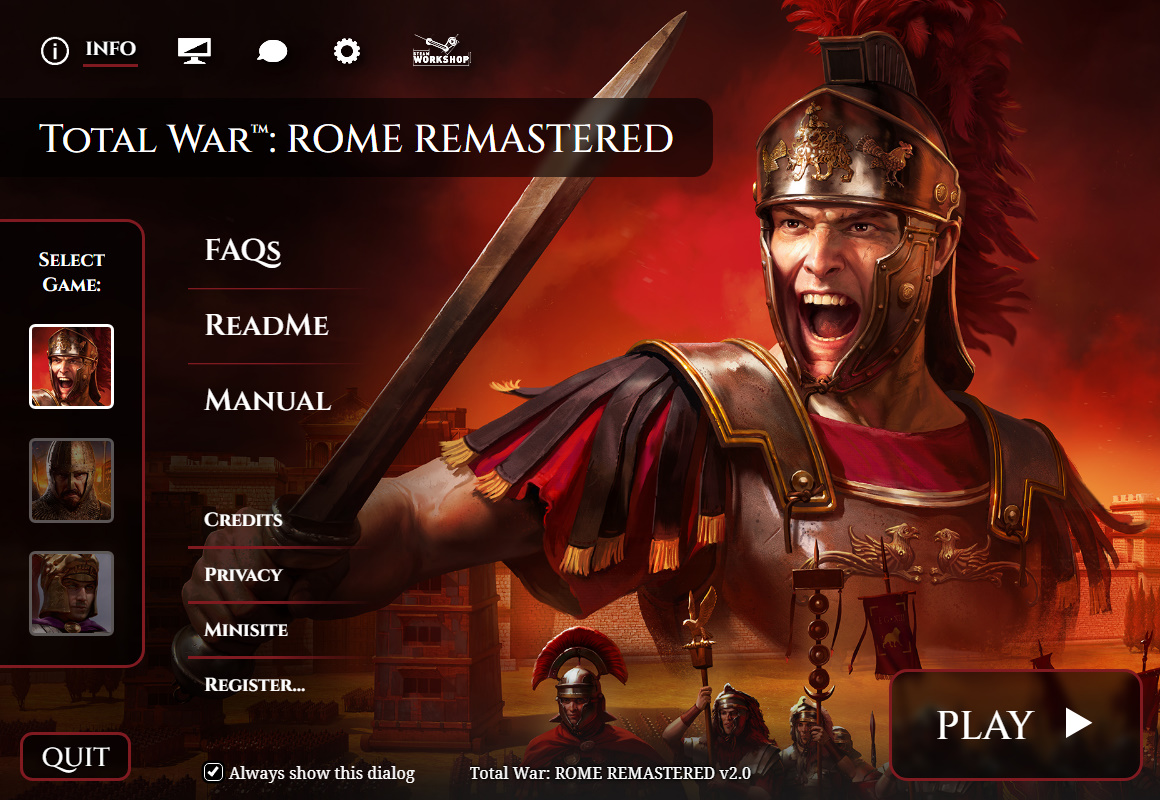Image resolution: width=1160 pixels, height=800 pixels.
Task: Uncheck Always show this dialog checkbox
Action: 213,772
